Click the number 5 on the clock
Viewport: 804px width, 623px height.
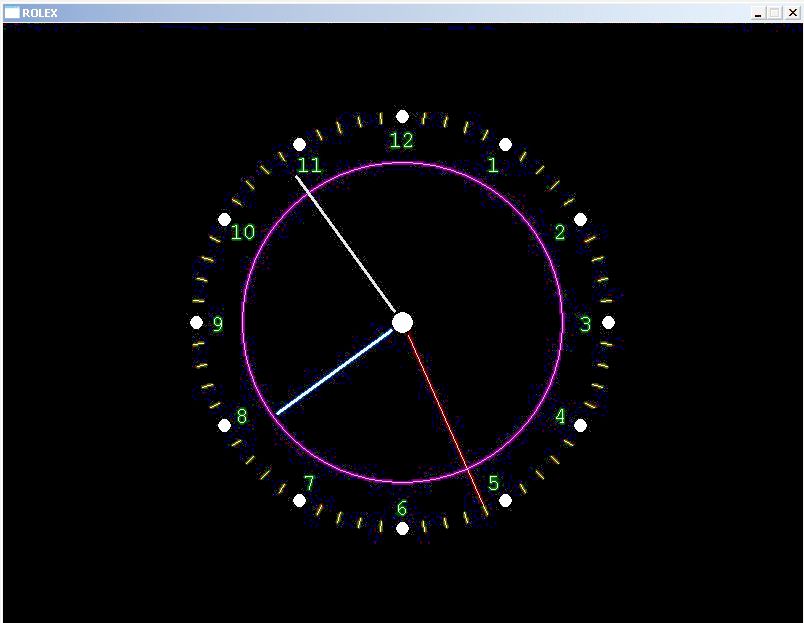(493, 483)
